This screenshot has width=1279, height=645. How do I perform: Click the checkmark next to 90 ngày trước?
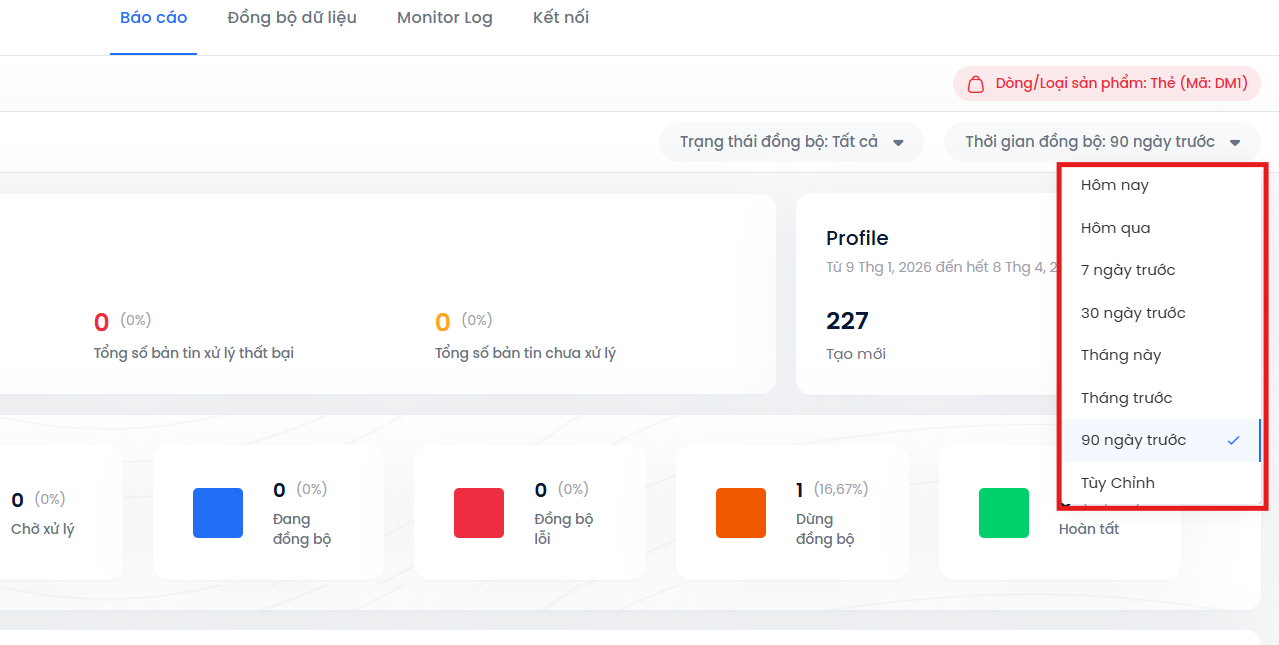pyautogui.click(x=1233, y=441)
